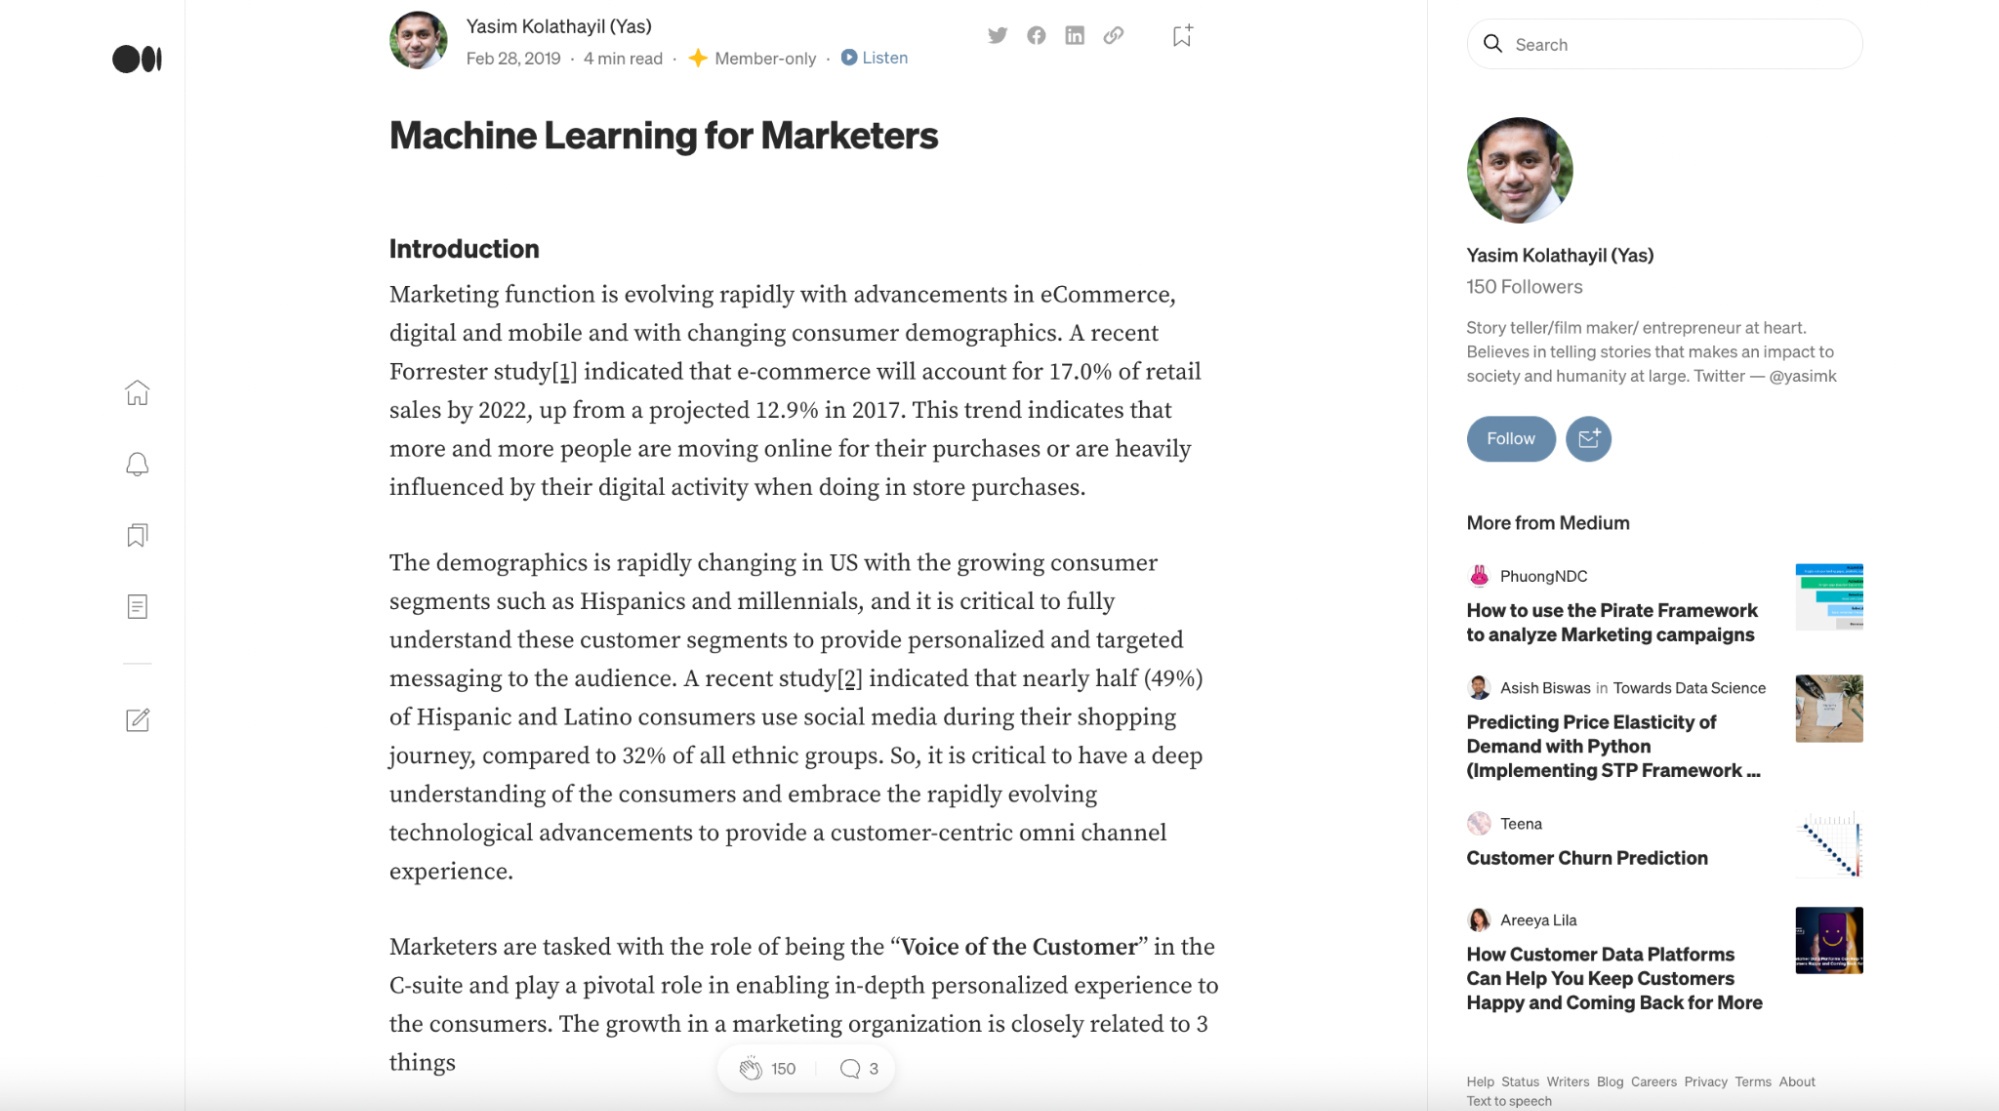
Task: Clap for the article
Action: point(752,1067)
